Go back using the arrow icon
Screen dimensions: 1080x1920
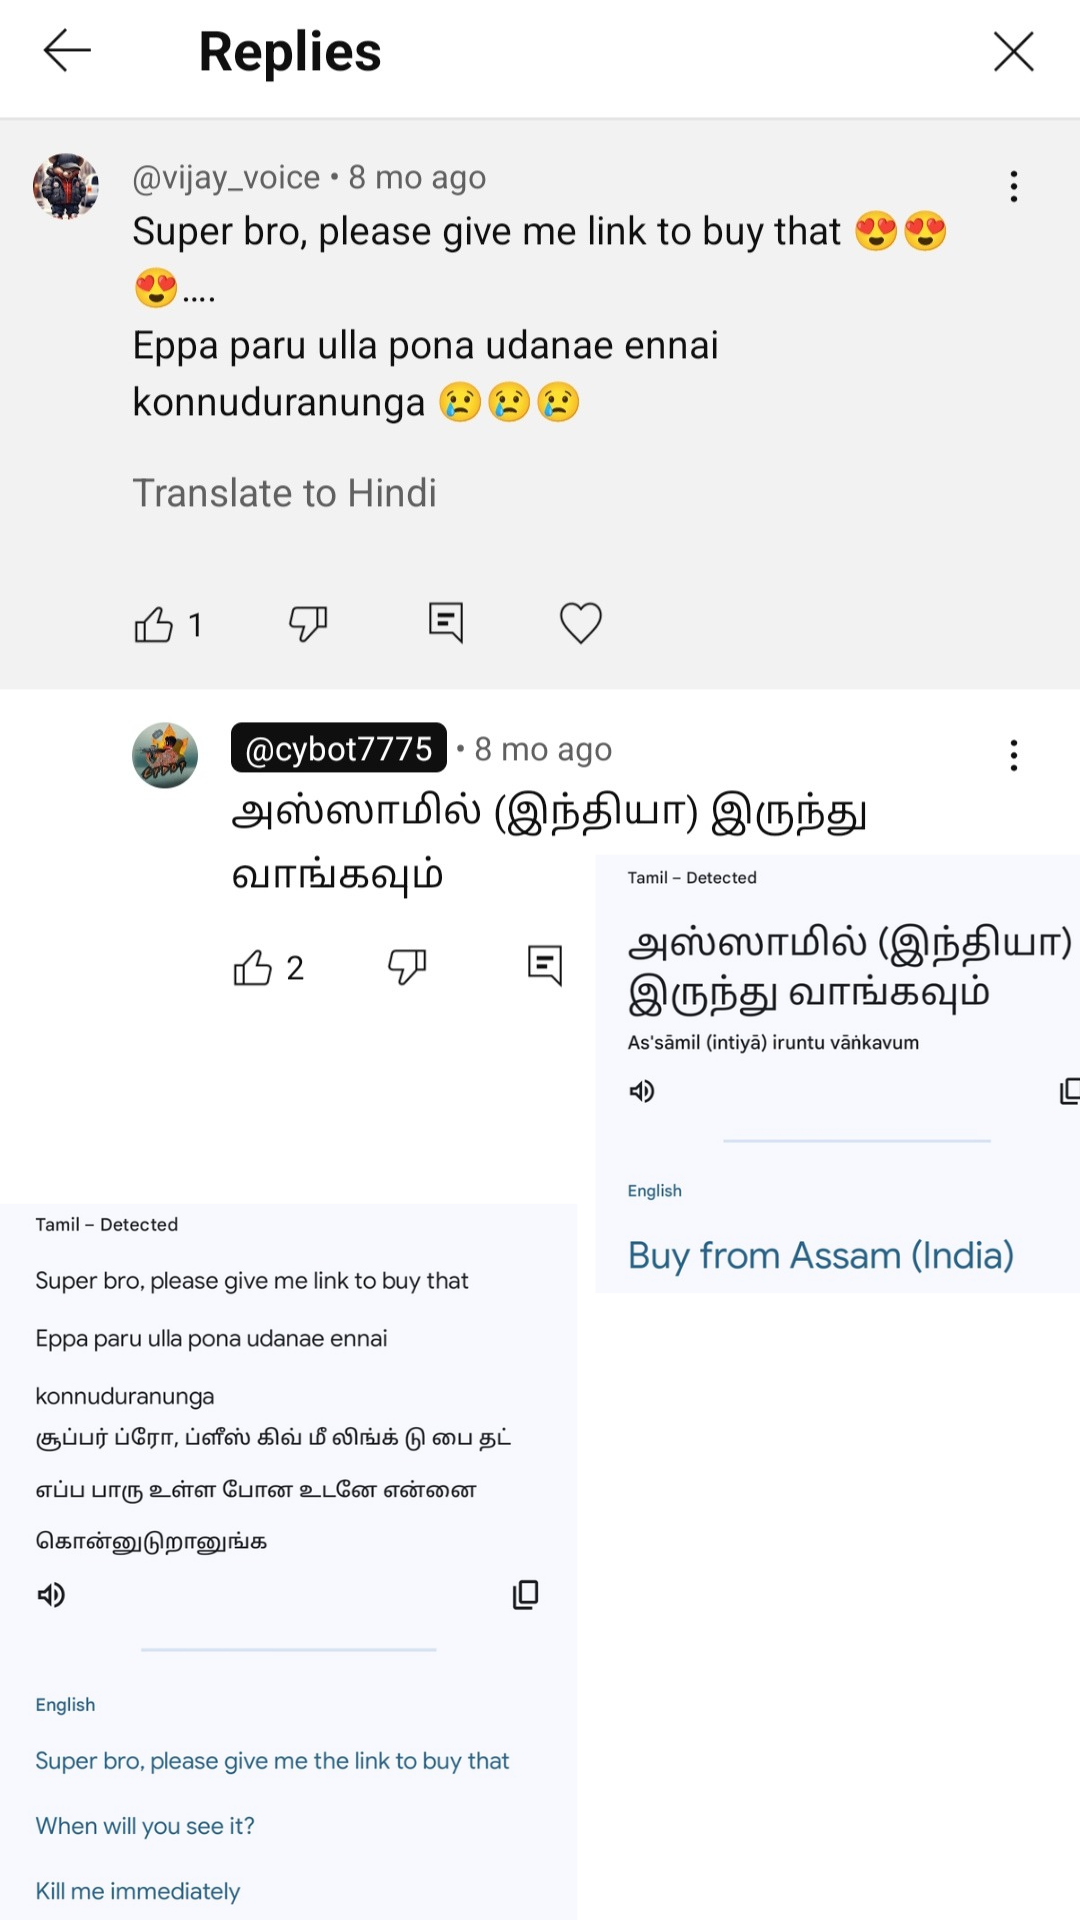pos(67,51)
